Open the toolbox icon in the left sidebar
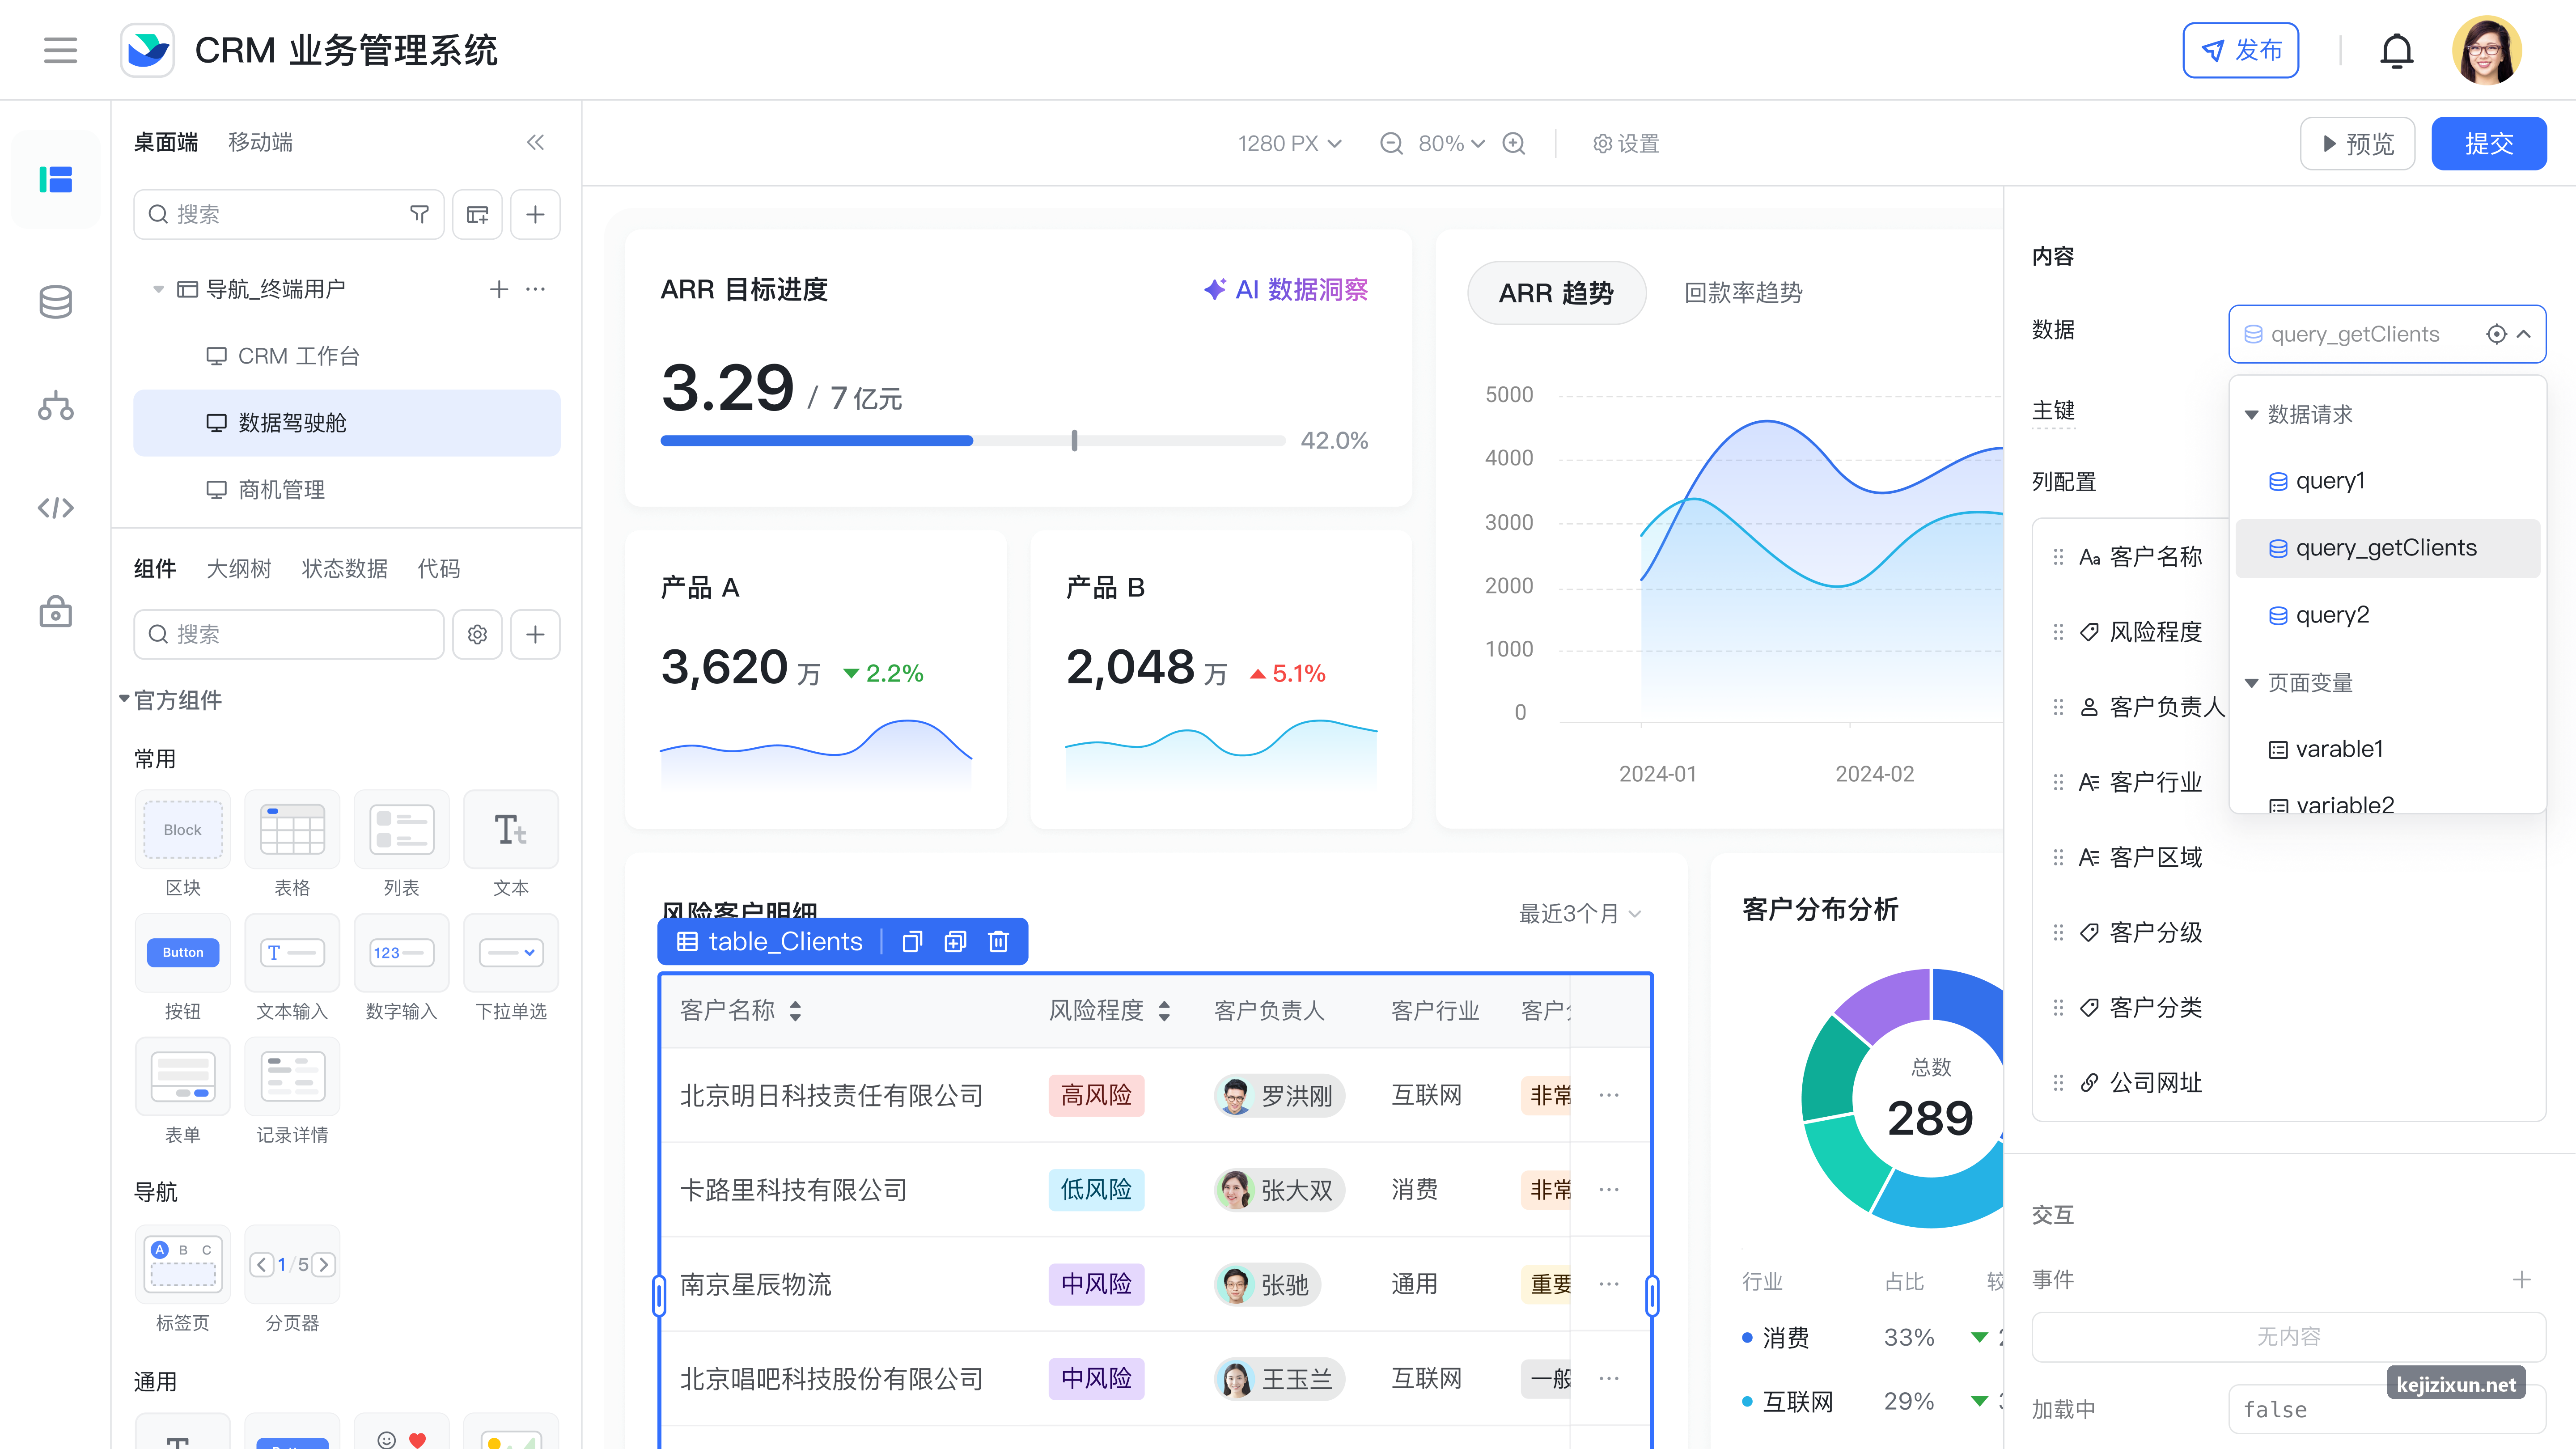 56,611
